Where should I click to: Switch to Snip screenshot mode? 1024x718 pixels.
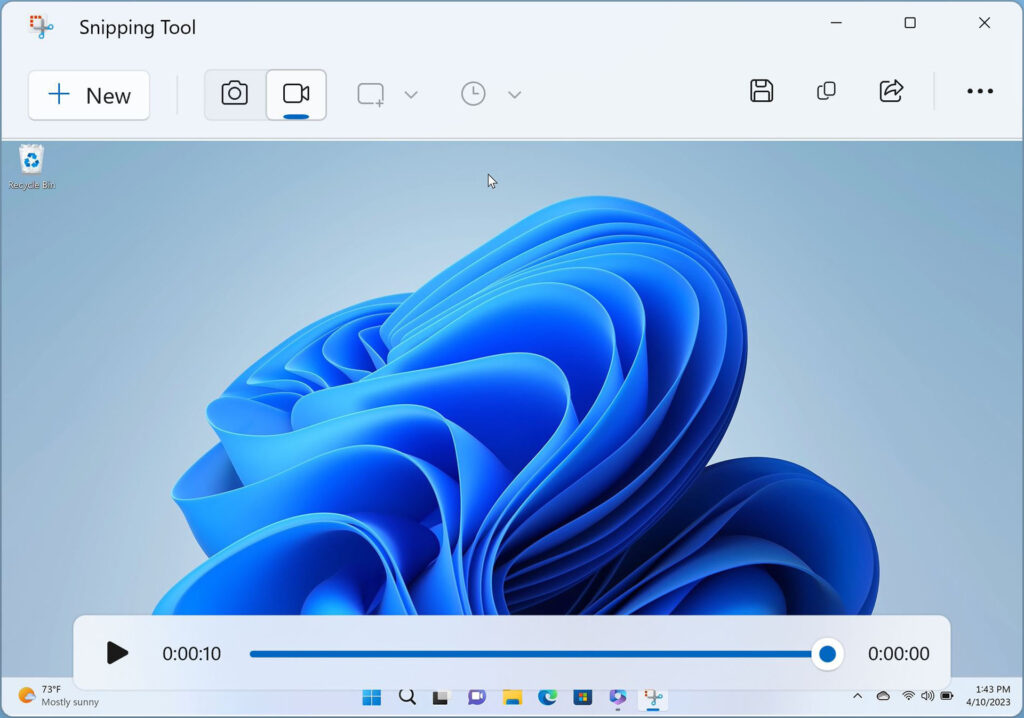(x=235, y=94)
